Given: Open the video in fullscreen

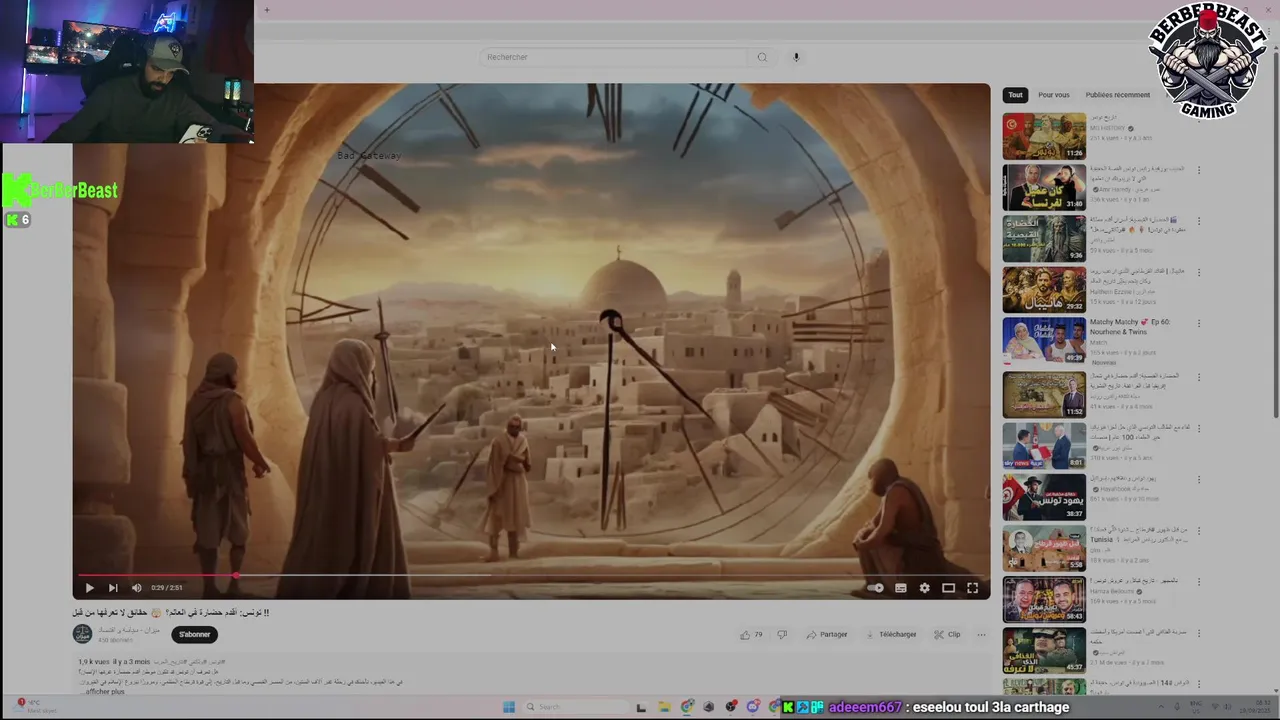Looking at the screenshot, I should click(972, 588).
